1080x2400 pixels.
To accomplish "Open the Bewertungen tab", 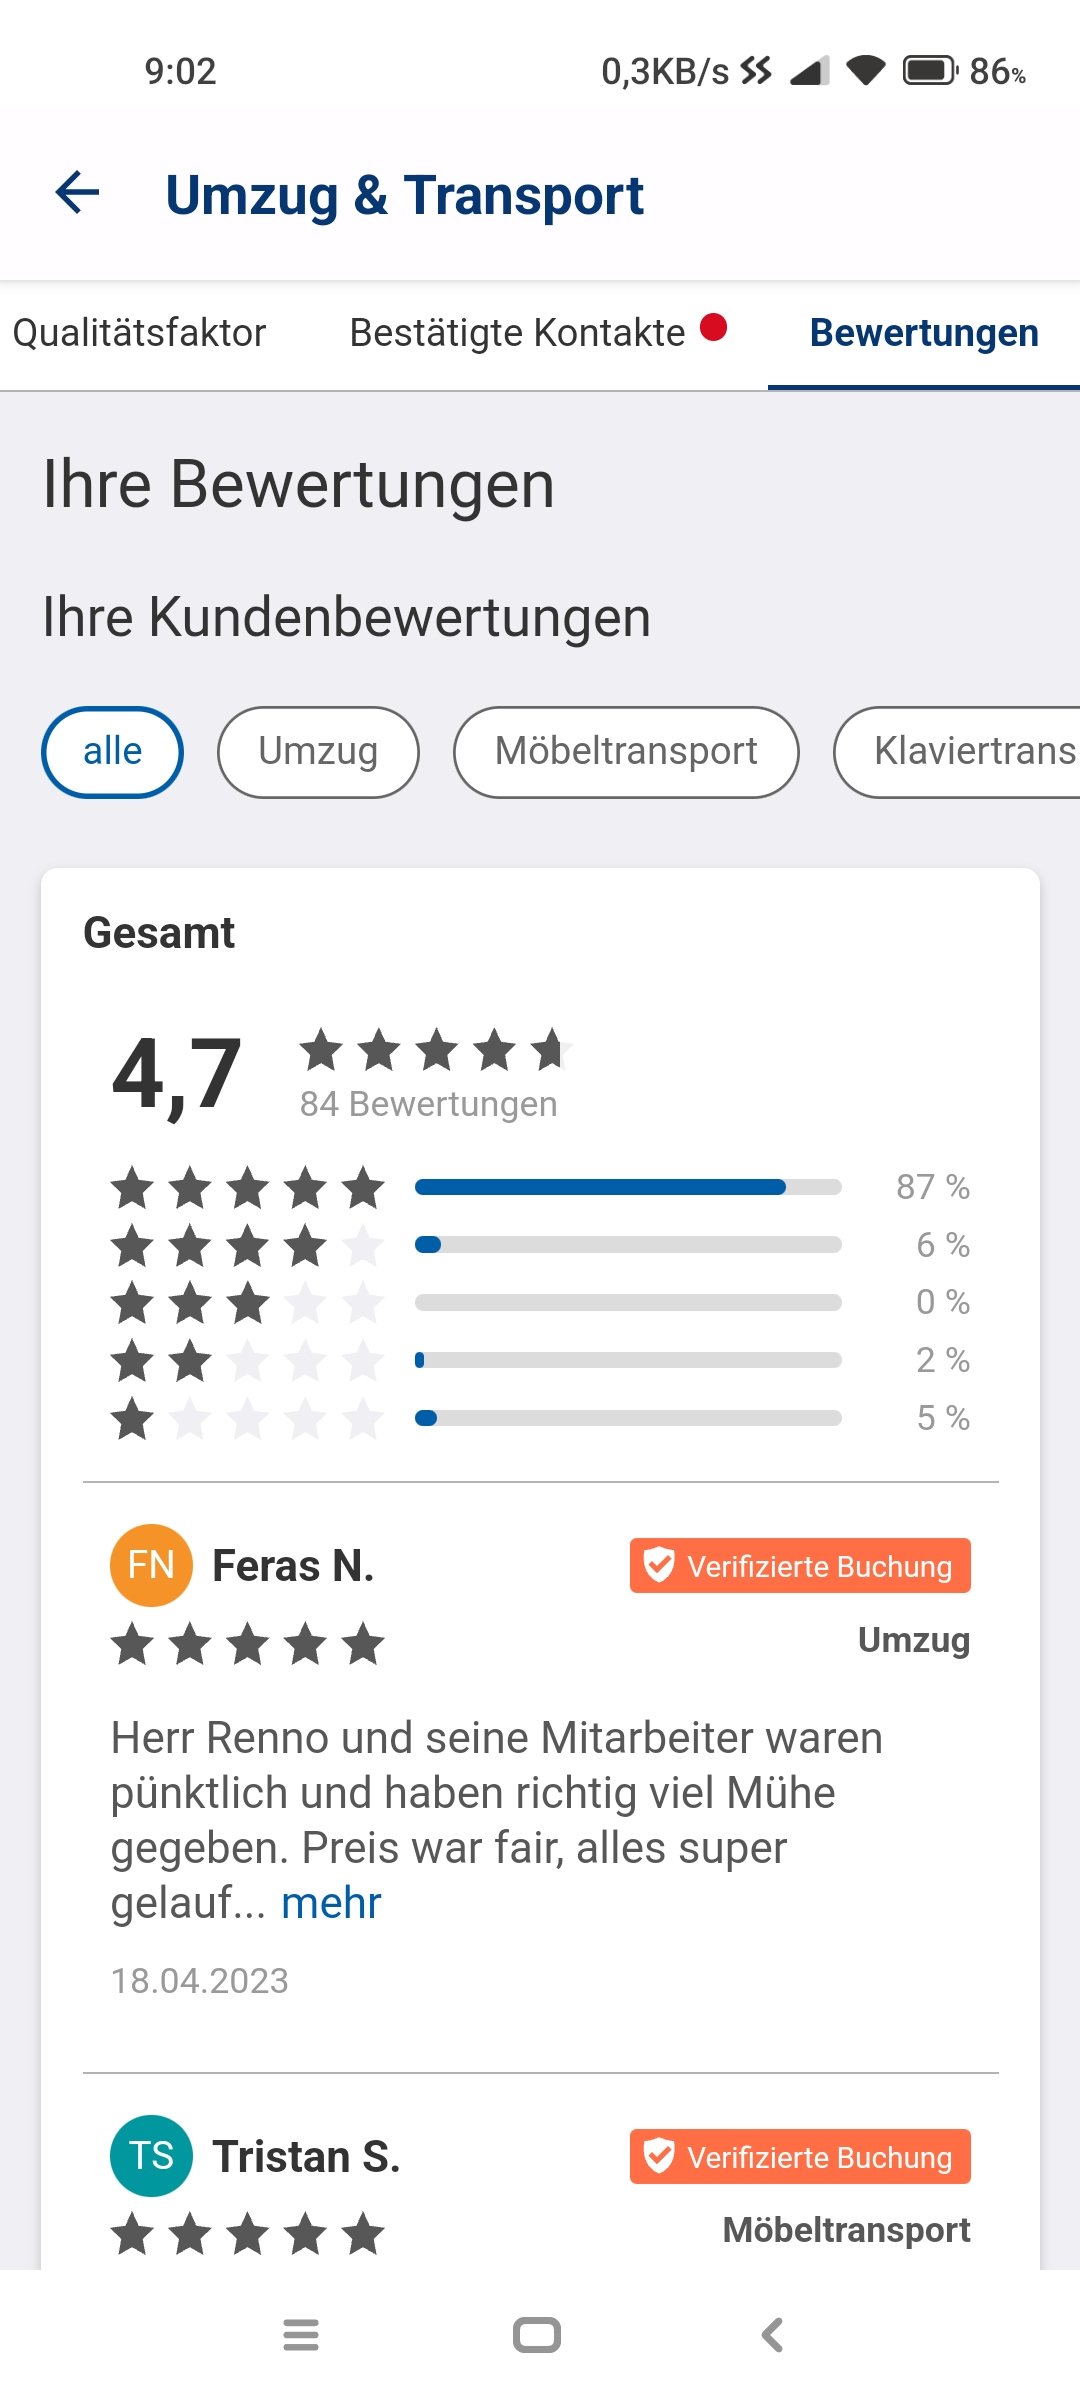I will tap(924, 333).
